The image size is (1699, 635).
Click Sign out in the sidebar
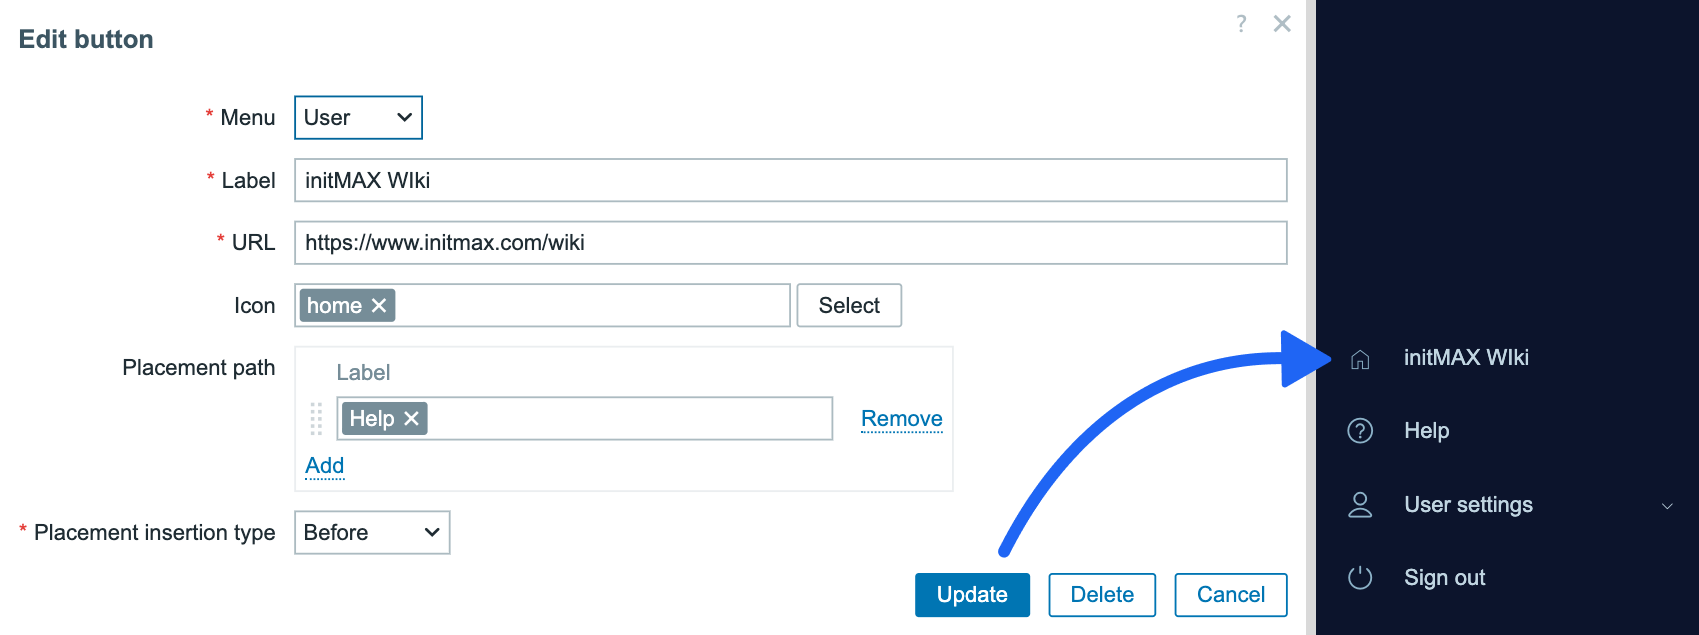[1444, 578]
